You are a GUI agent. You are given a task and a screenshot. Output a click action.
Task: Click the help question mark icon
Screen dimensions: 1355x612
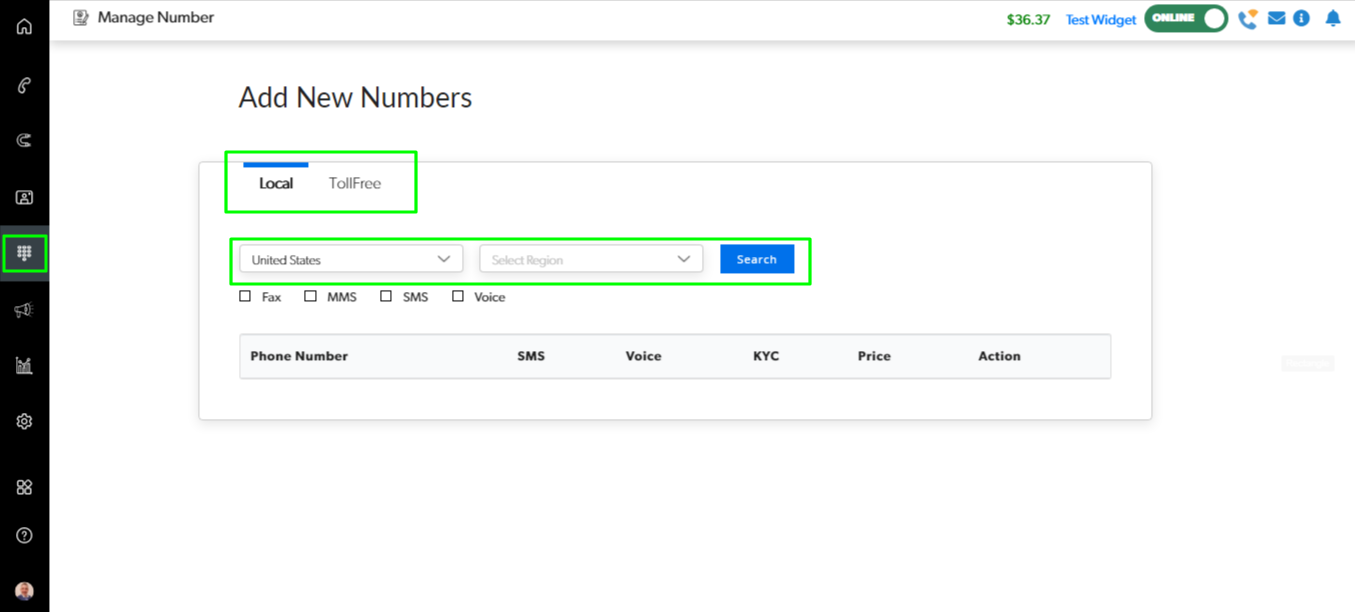click(24, 536)
